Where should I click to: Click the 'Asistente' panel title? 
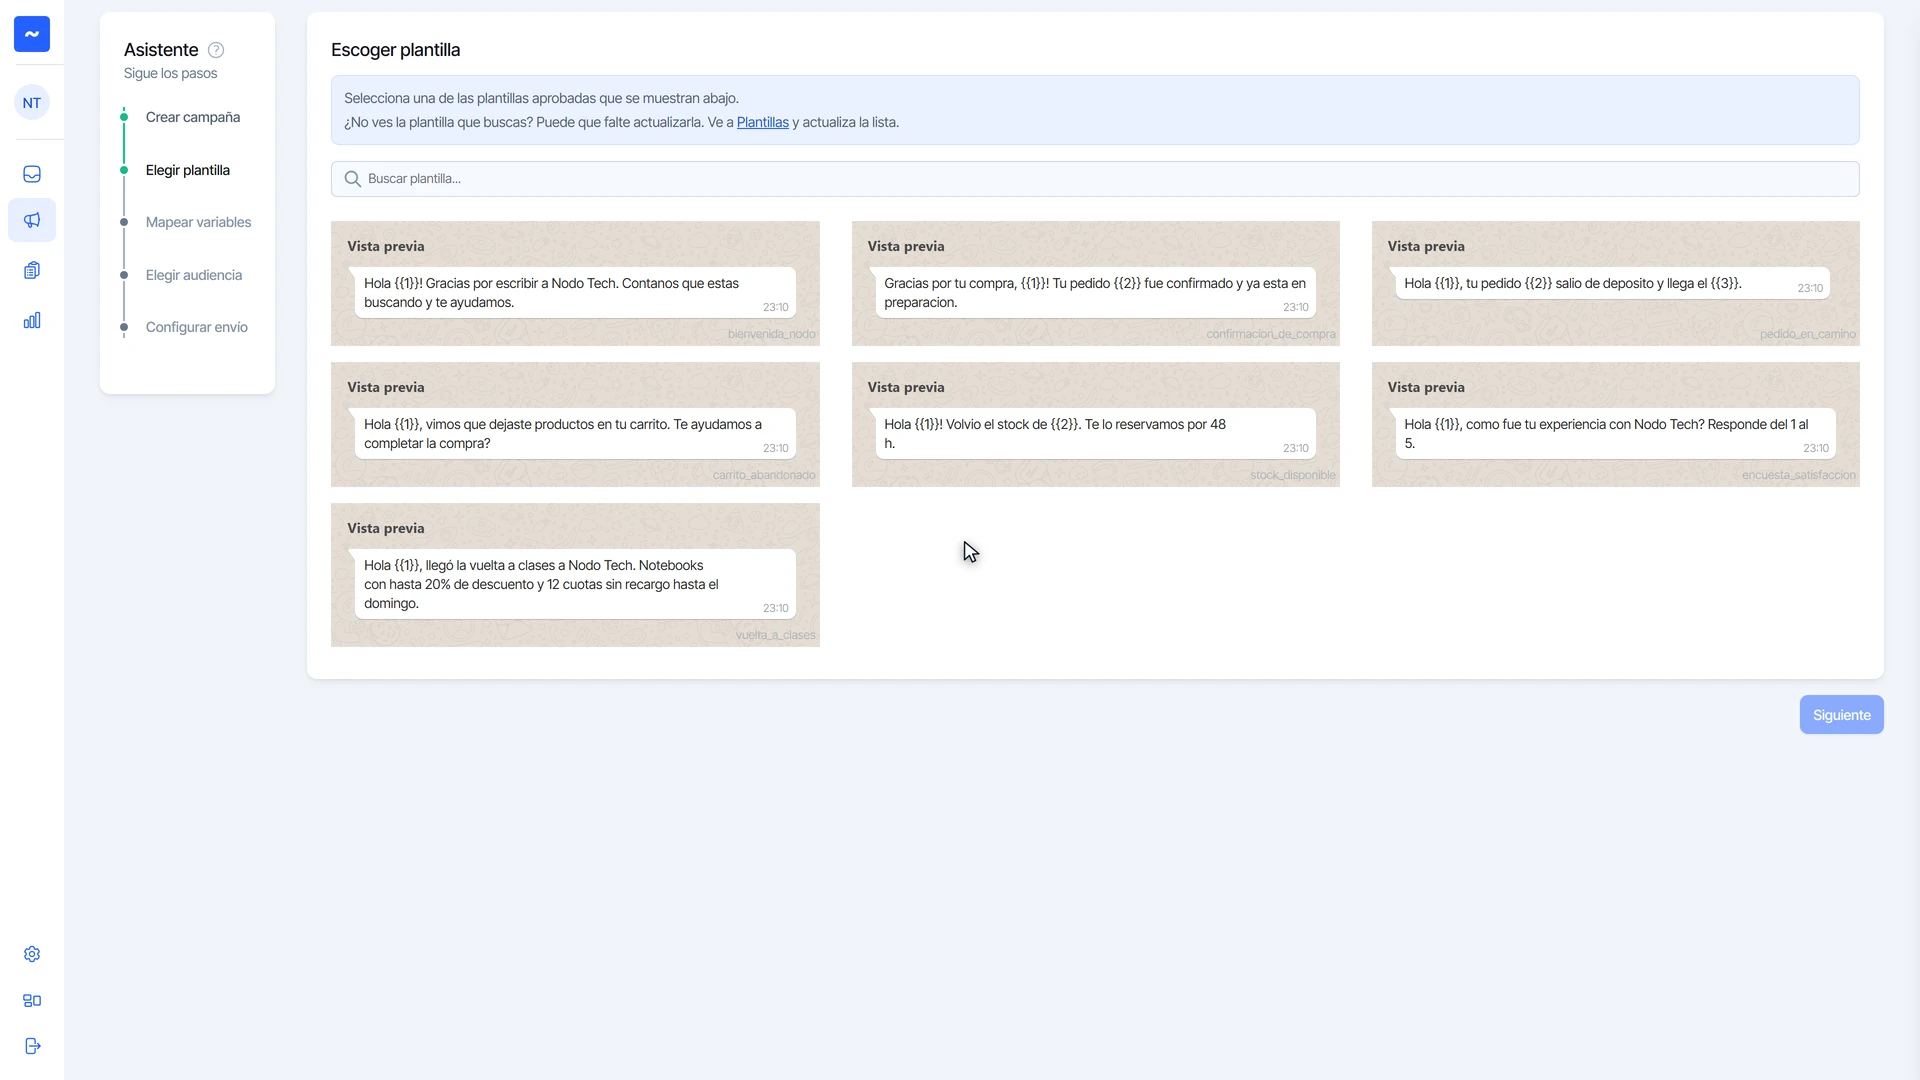(x=161, y=50)
